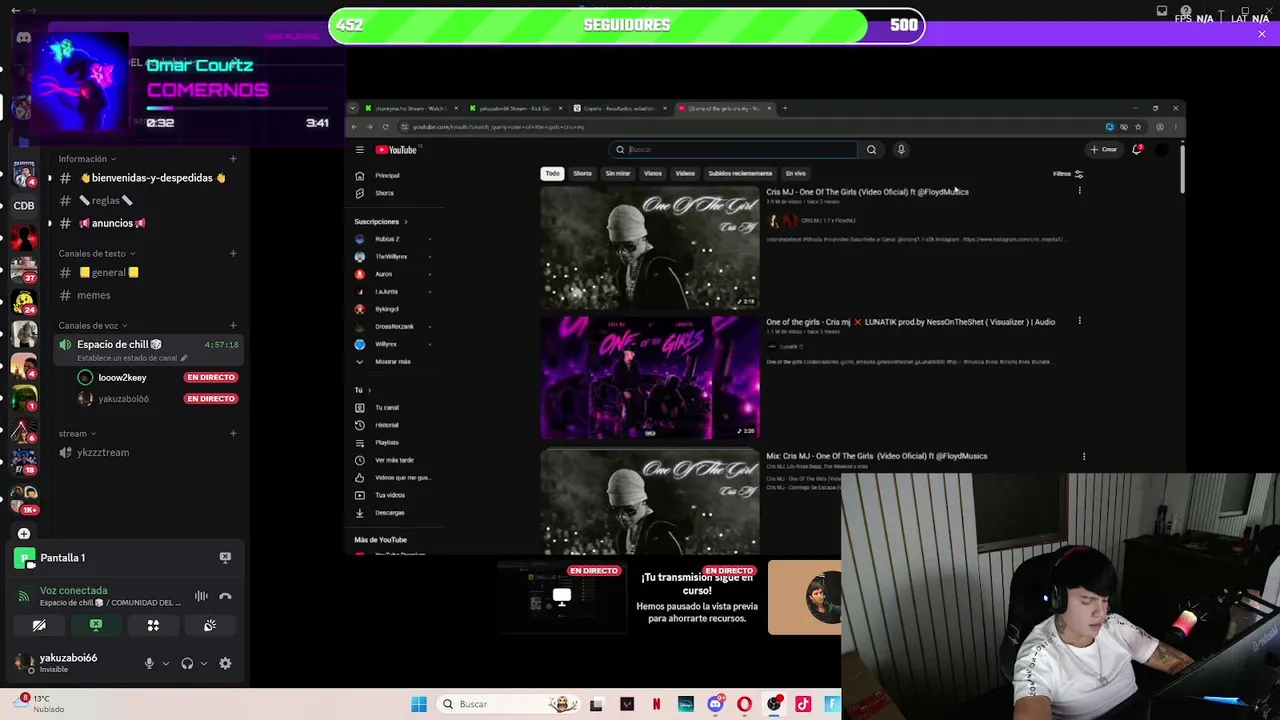Click the Crear button on YouTube
This screenshot has width=1280, height=720.
point(1104,150)
